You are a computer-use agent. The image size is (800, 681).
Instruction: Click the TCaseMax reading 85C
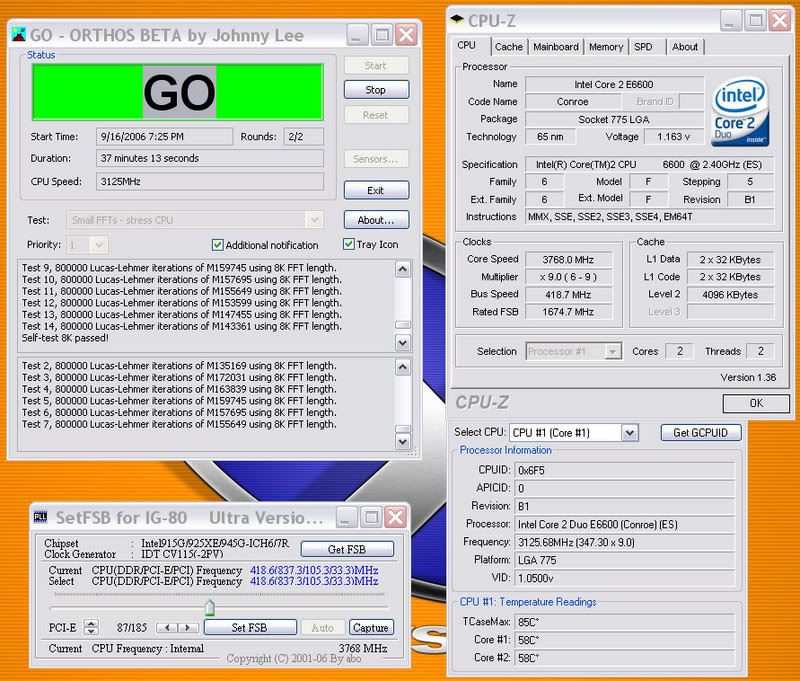pyautogui.click(x=624, y=622)
